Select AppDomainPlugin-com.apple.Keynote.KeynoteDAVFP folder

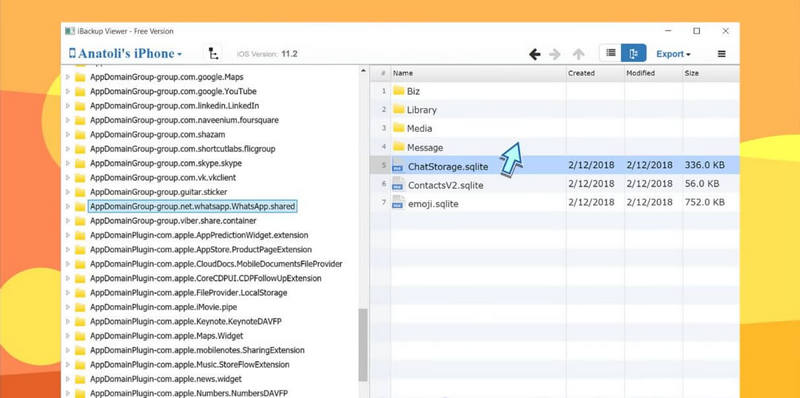pos(186,321)
